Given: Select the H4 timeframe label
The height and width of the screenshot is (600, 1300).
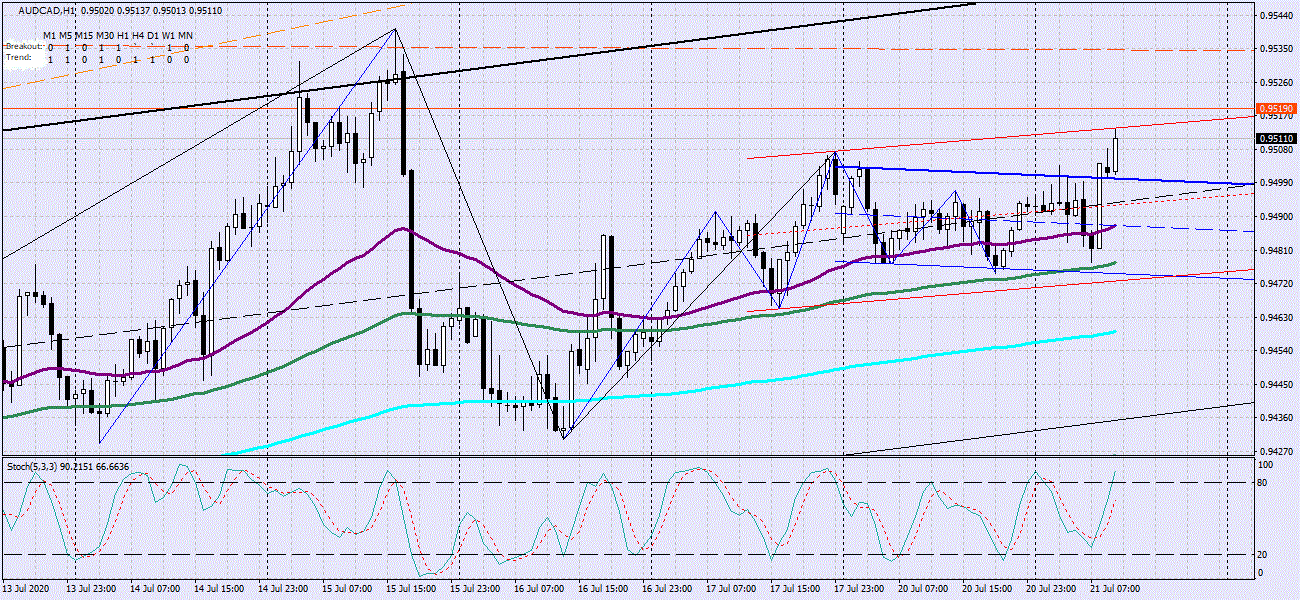Looking at the screenshot, I should 137,36.
